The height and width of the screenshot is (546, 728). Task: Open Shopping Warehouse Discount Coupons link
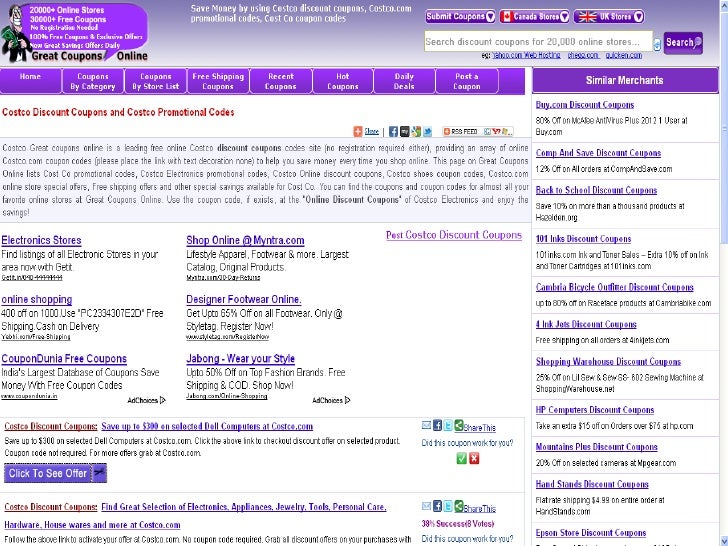pyautogui.click(x=608, y=362)
